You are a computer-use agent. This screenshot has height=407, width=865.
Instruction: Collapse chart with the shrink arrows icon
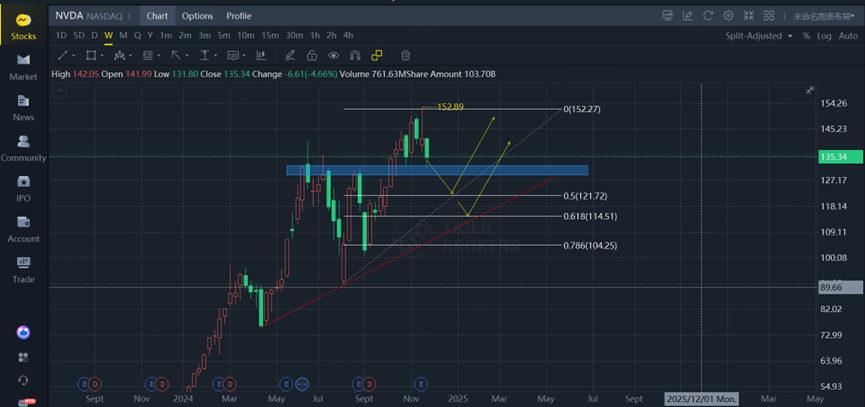tap(749, 15)
